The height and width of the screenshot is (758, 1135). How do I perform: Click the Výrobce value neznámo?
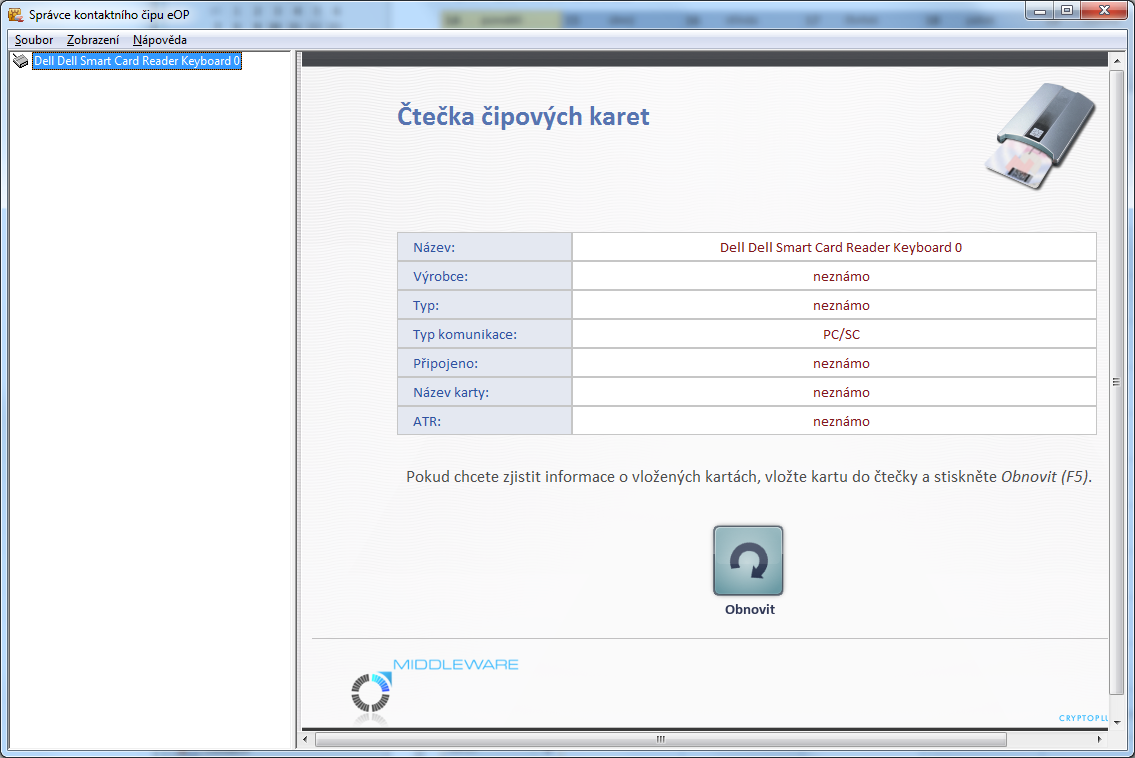point(841,277)
